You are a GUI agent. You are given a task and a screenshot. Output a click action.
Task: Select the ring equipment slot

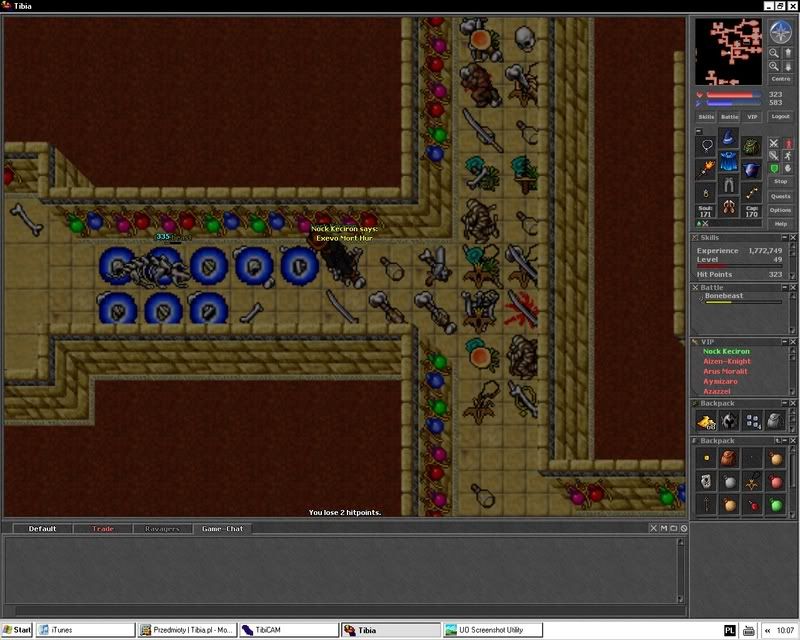click(707, 193)
